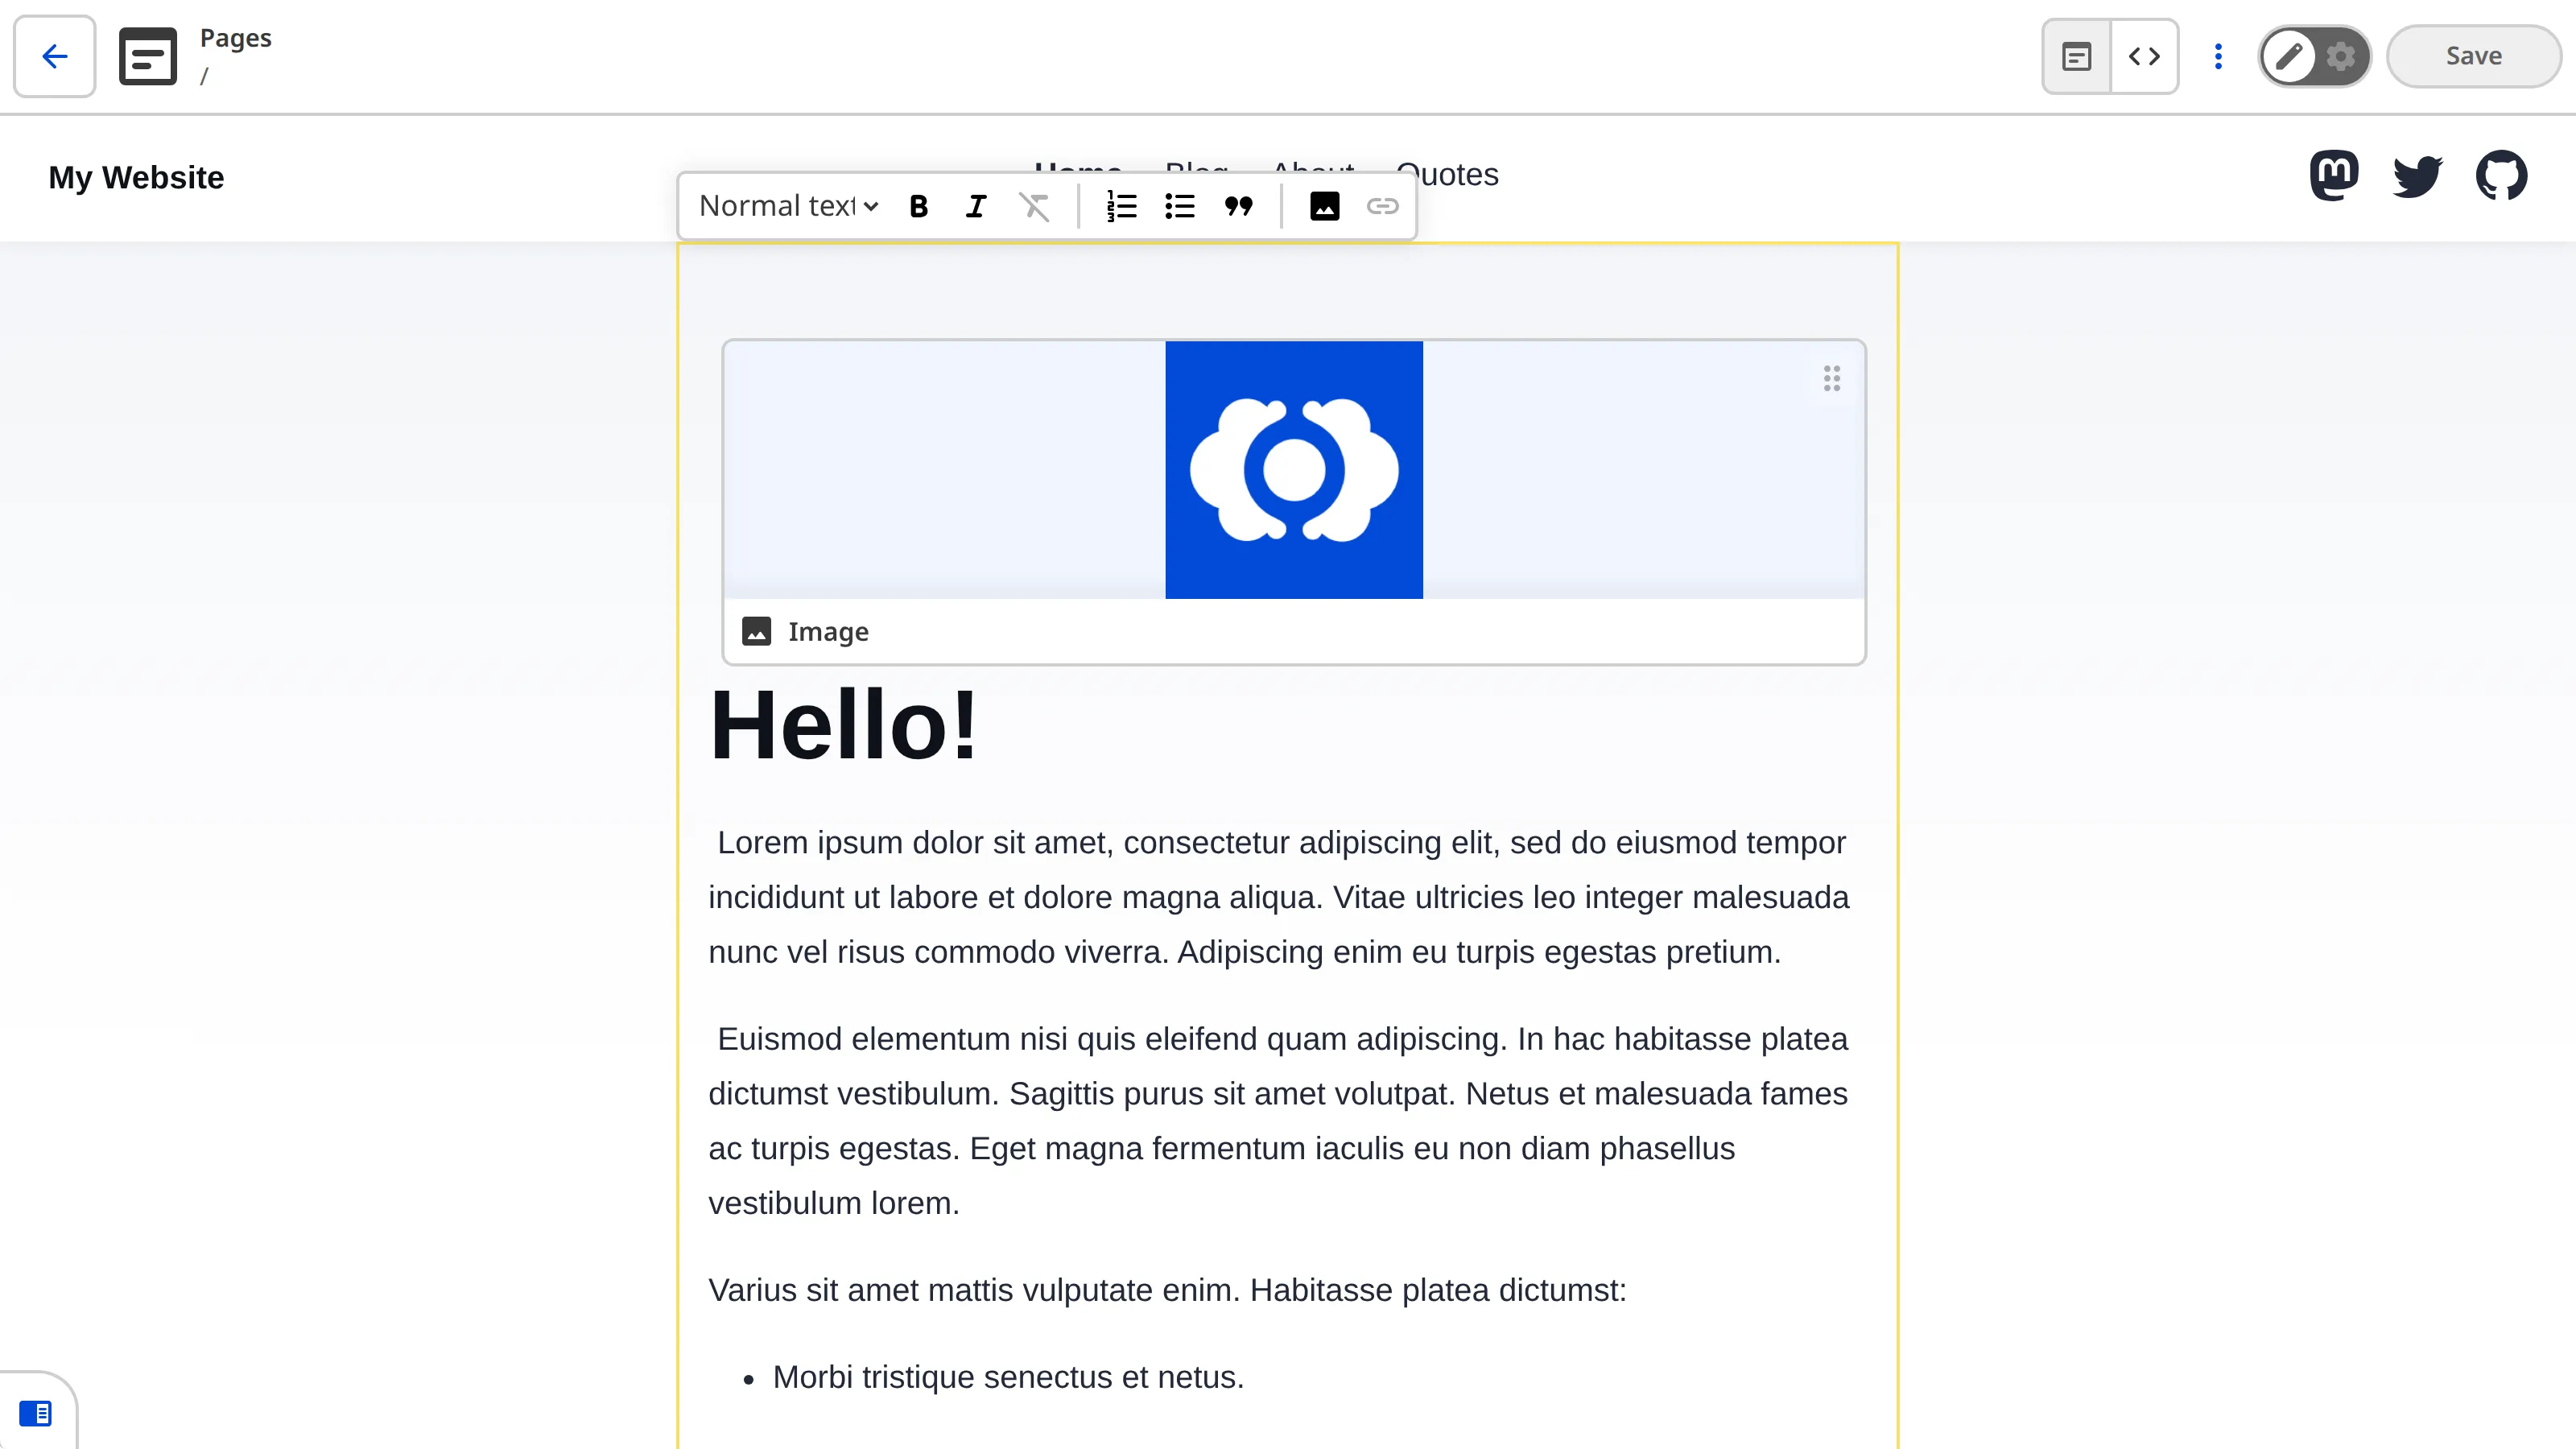This screenshot has width=2576, height=1449.
Task: Click the Image block label
Action: pos(828,632)
